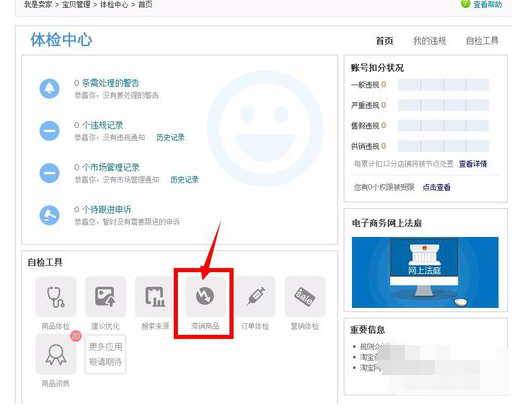Image resolution: width=532 pixels, height=407 pixels.
Task: Click the bell icon for warnings
Action: click(x=50, y=89)
